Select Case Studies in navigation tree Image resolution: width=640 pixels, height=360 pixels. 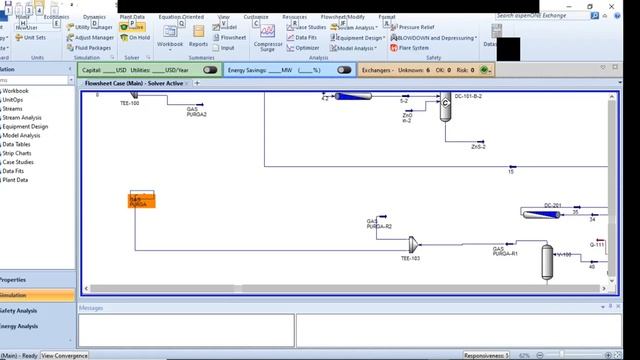tap(18, 162)
